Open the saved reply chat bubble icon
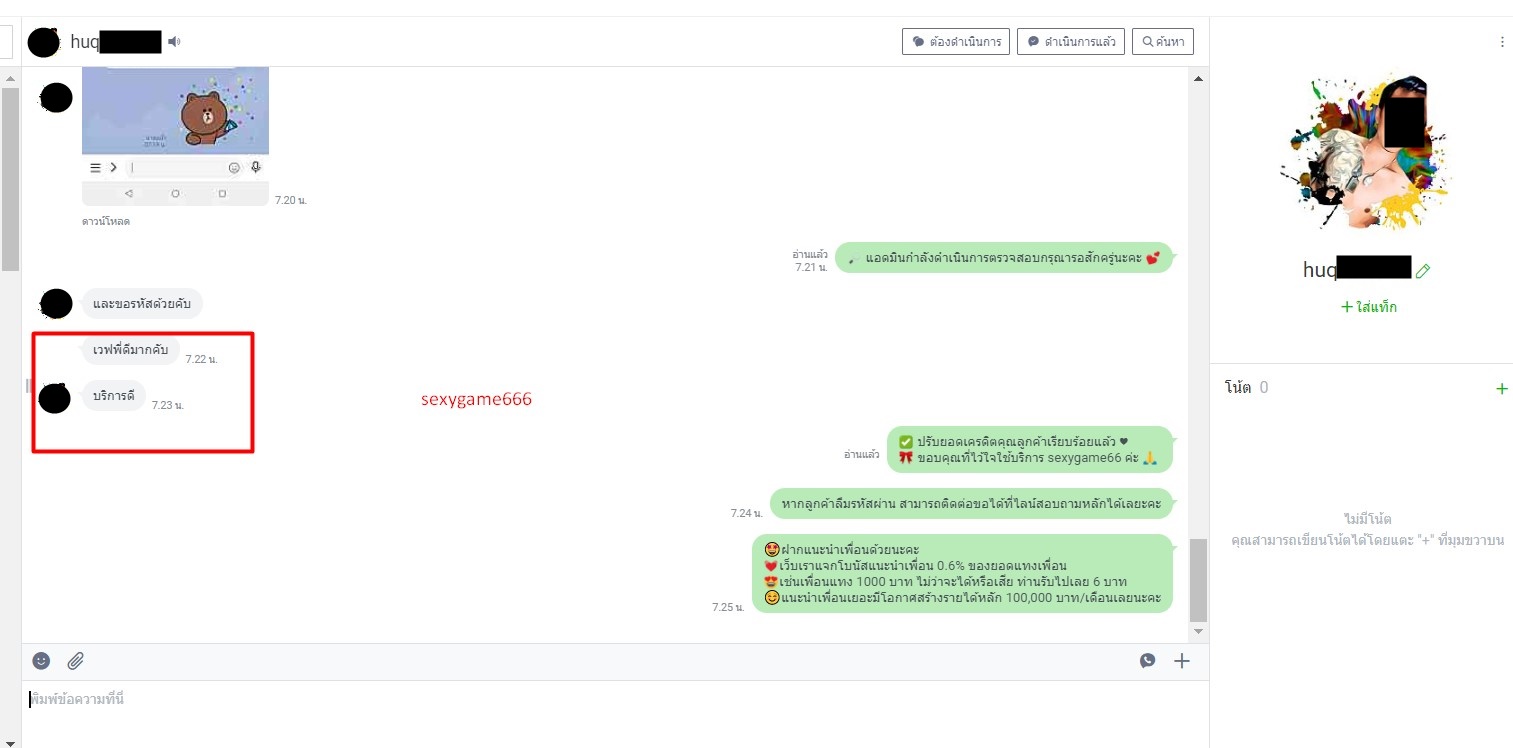Viewport: 1513px width, 748px height. click(1147, 661)
